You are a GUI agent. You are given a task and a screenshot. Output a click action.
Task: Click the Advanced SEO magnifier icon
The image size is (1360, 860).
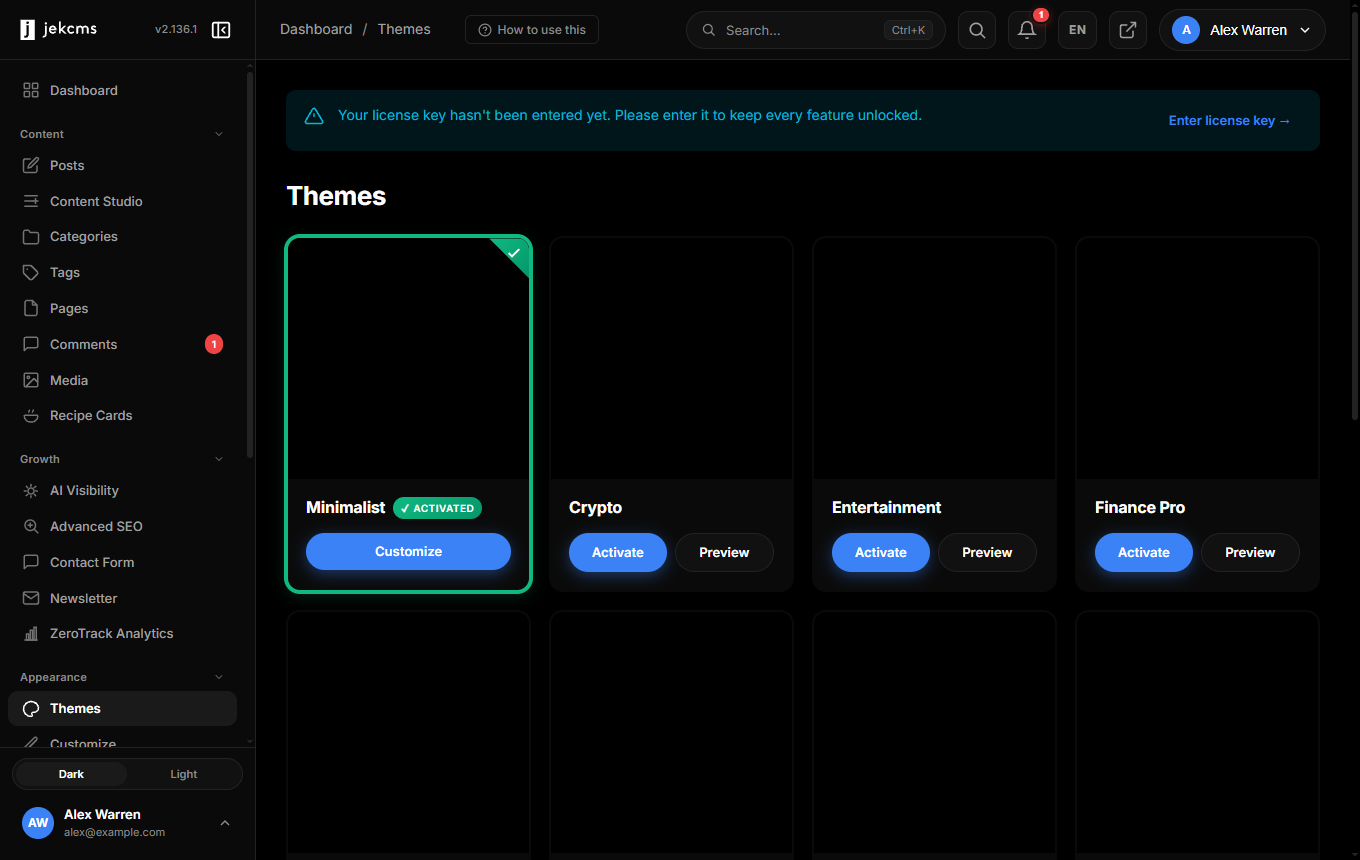tap(31, 526)
